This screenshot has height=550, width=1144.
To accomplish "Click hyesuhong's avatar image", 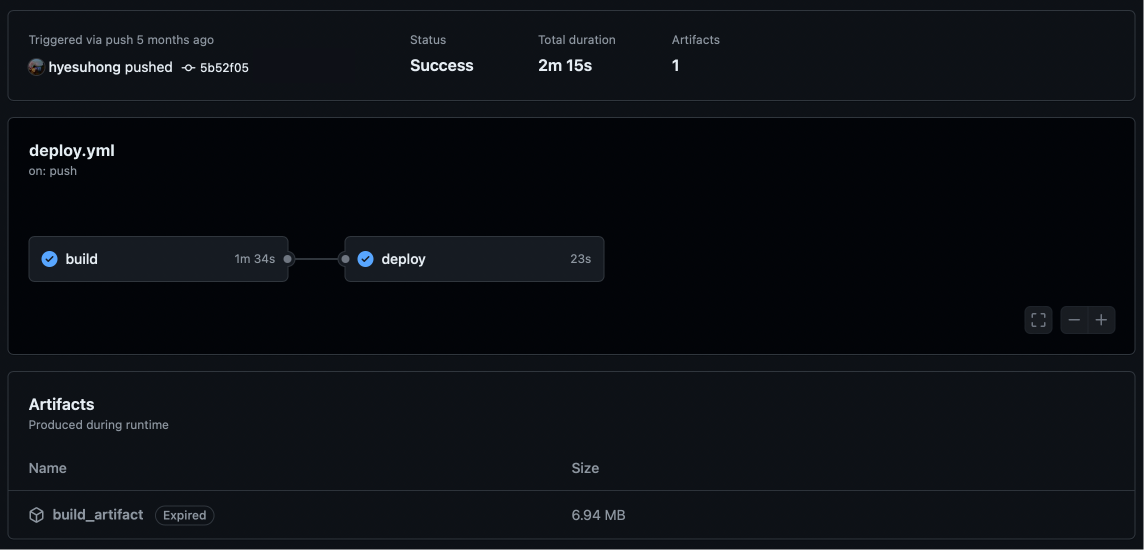I will point(36,67).
